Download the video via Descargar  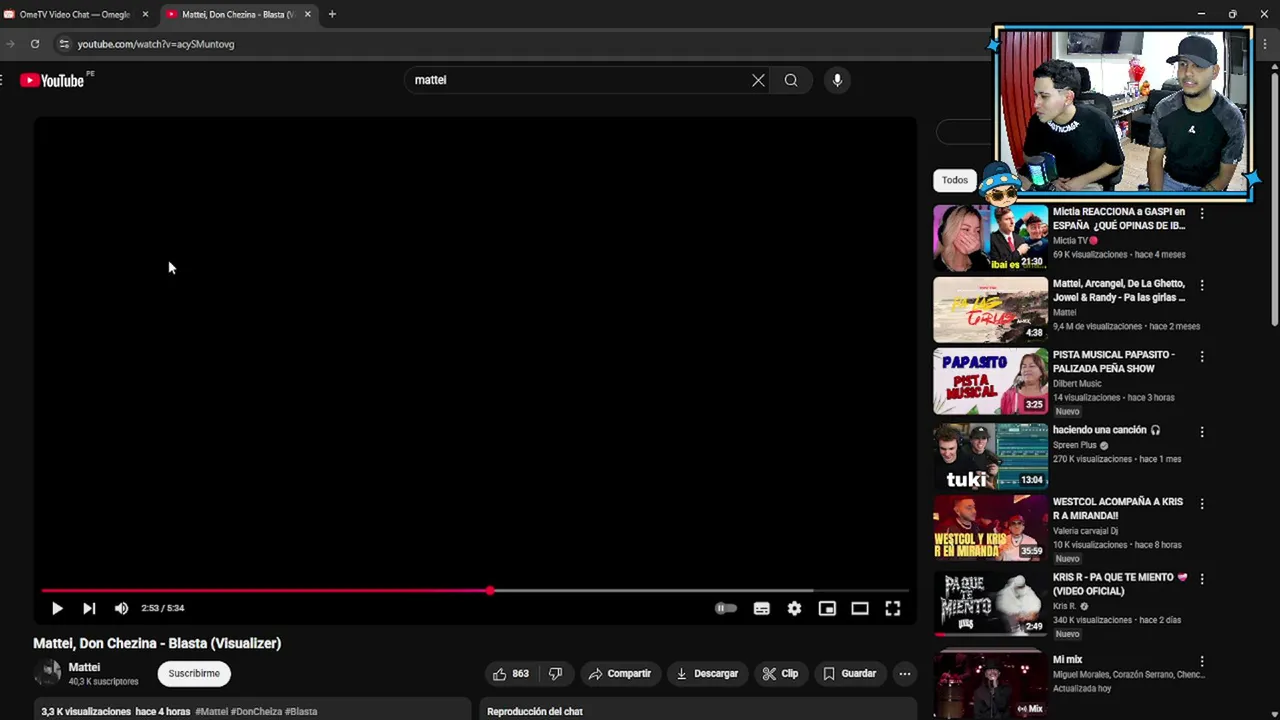tap(707, 674)
